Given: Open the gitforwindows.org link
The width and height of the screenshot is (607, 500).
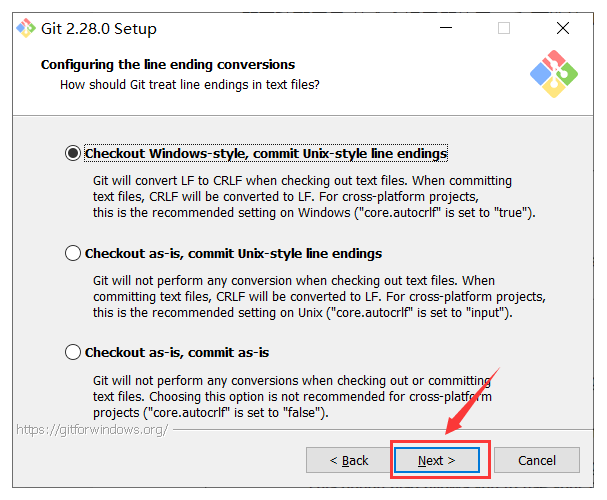Looking at the screenshot, I should tap(92, 430).
